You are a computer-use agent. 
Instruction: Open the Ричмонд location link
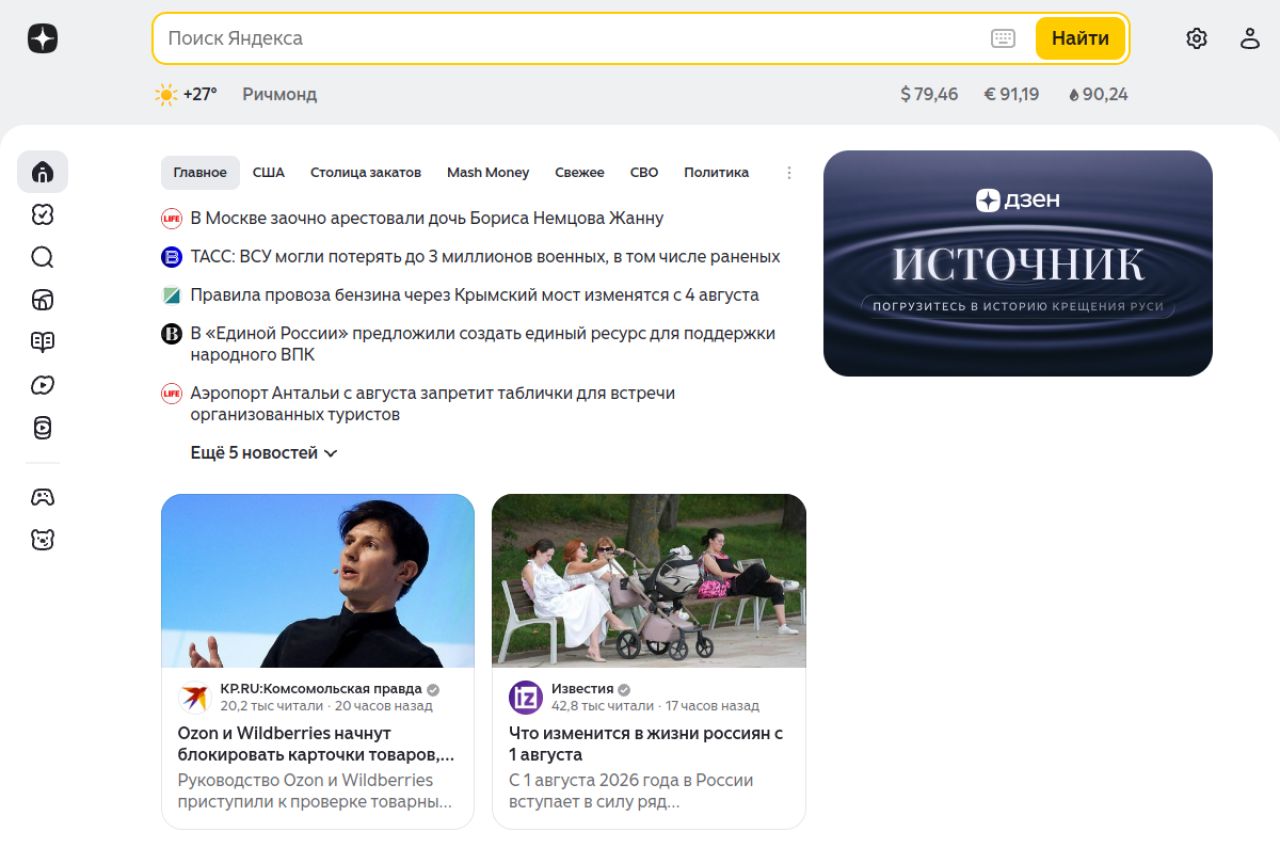[x=279, y=94]
